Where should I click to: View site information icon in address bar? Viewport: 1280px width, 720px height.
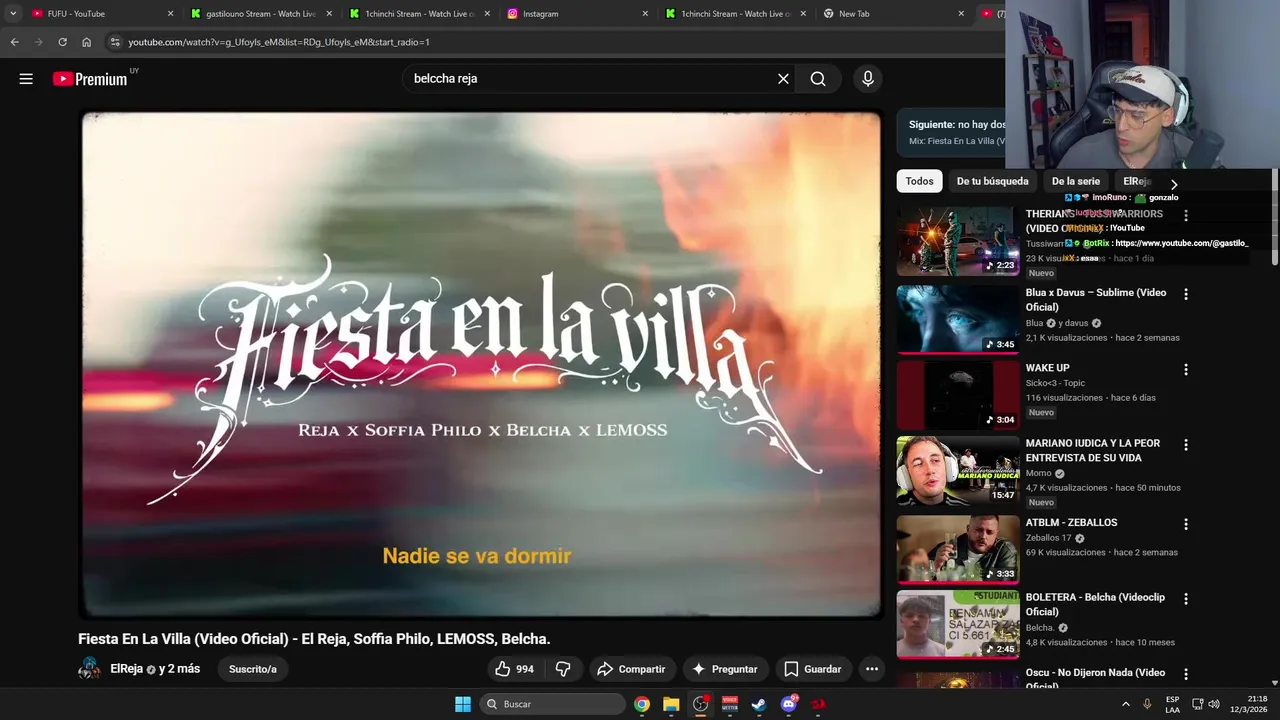[115, 42]
